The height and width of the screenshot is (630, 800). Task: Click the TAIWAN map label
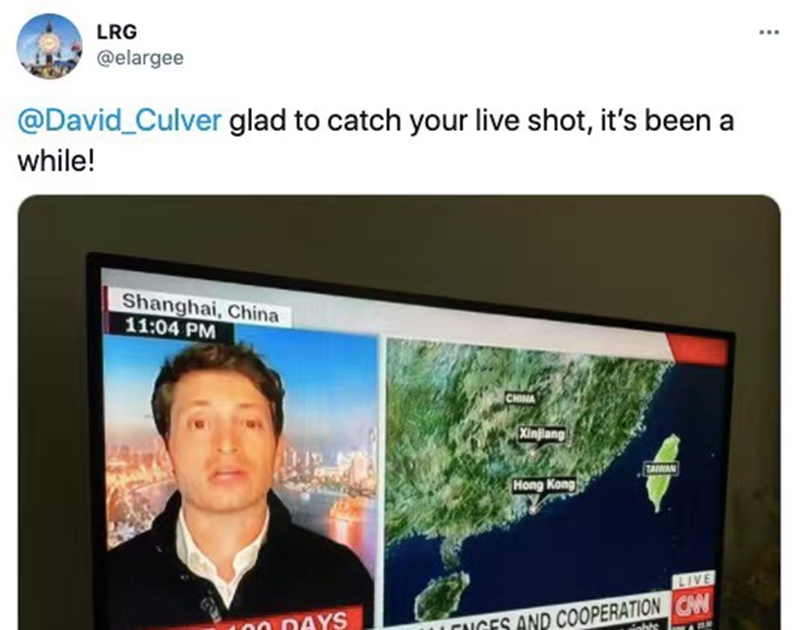pos(661,468)
